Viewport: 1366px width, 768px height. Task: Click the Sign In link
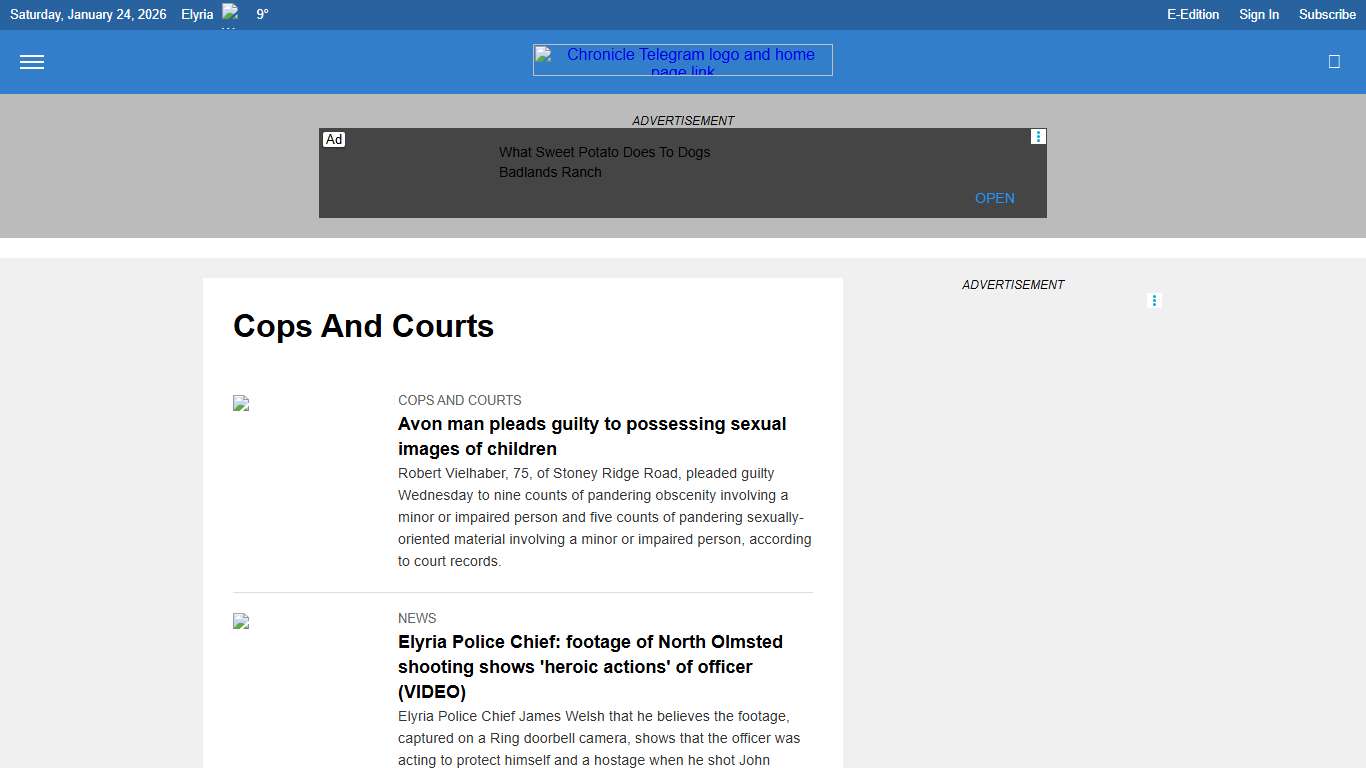point(1258,14)
